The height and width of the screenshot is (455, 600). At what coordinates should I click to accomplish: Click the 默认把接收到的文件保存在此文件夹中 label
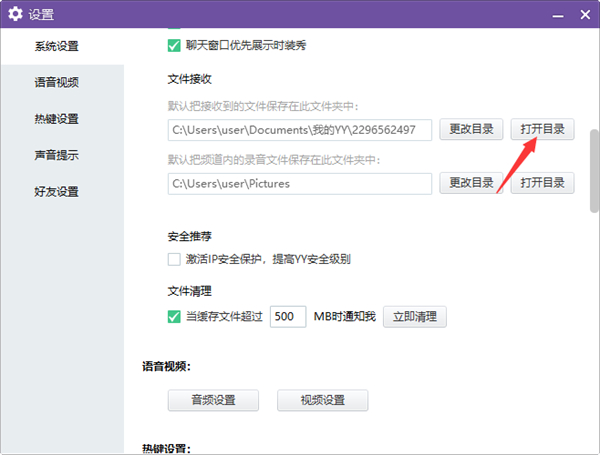click(263, 106)
